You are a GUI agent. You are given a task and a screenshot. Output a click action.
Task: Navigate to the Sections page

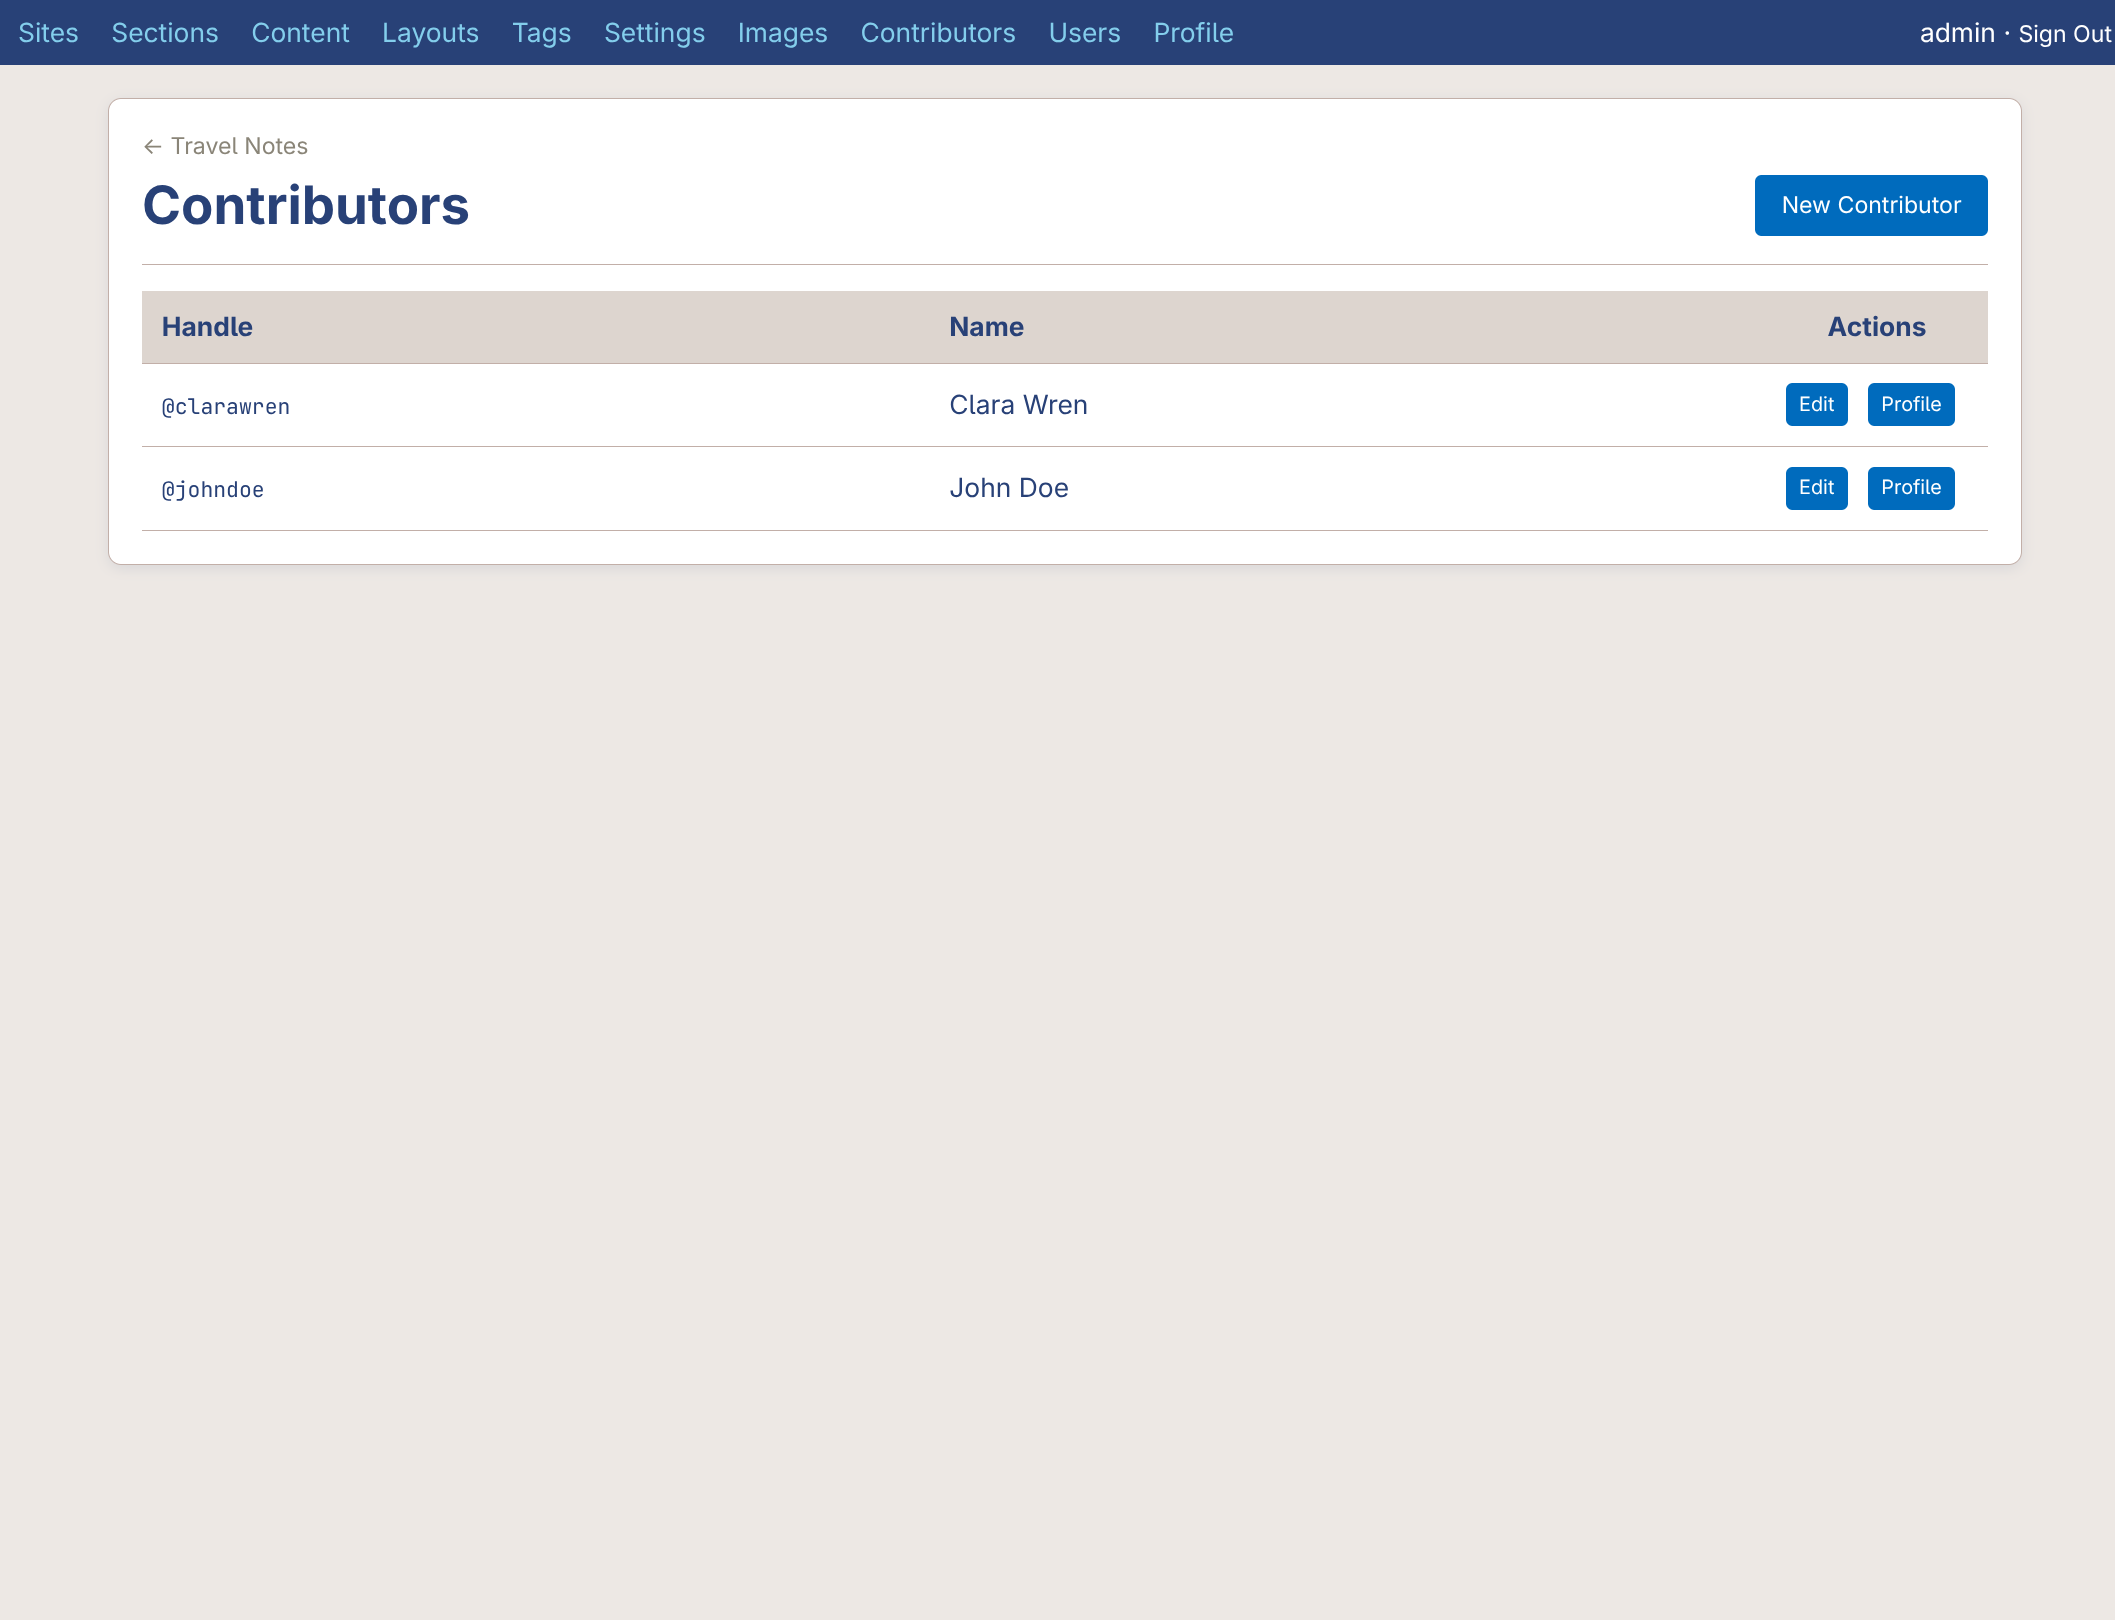click(x=165, y=32)
